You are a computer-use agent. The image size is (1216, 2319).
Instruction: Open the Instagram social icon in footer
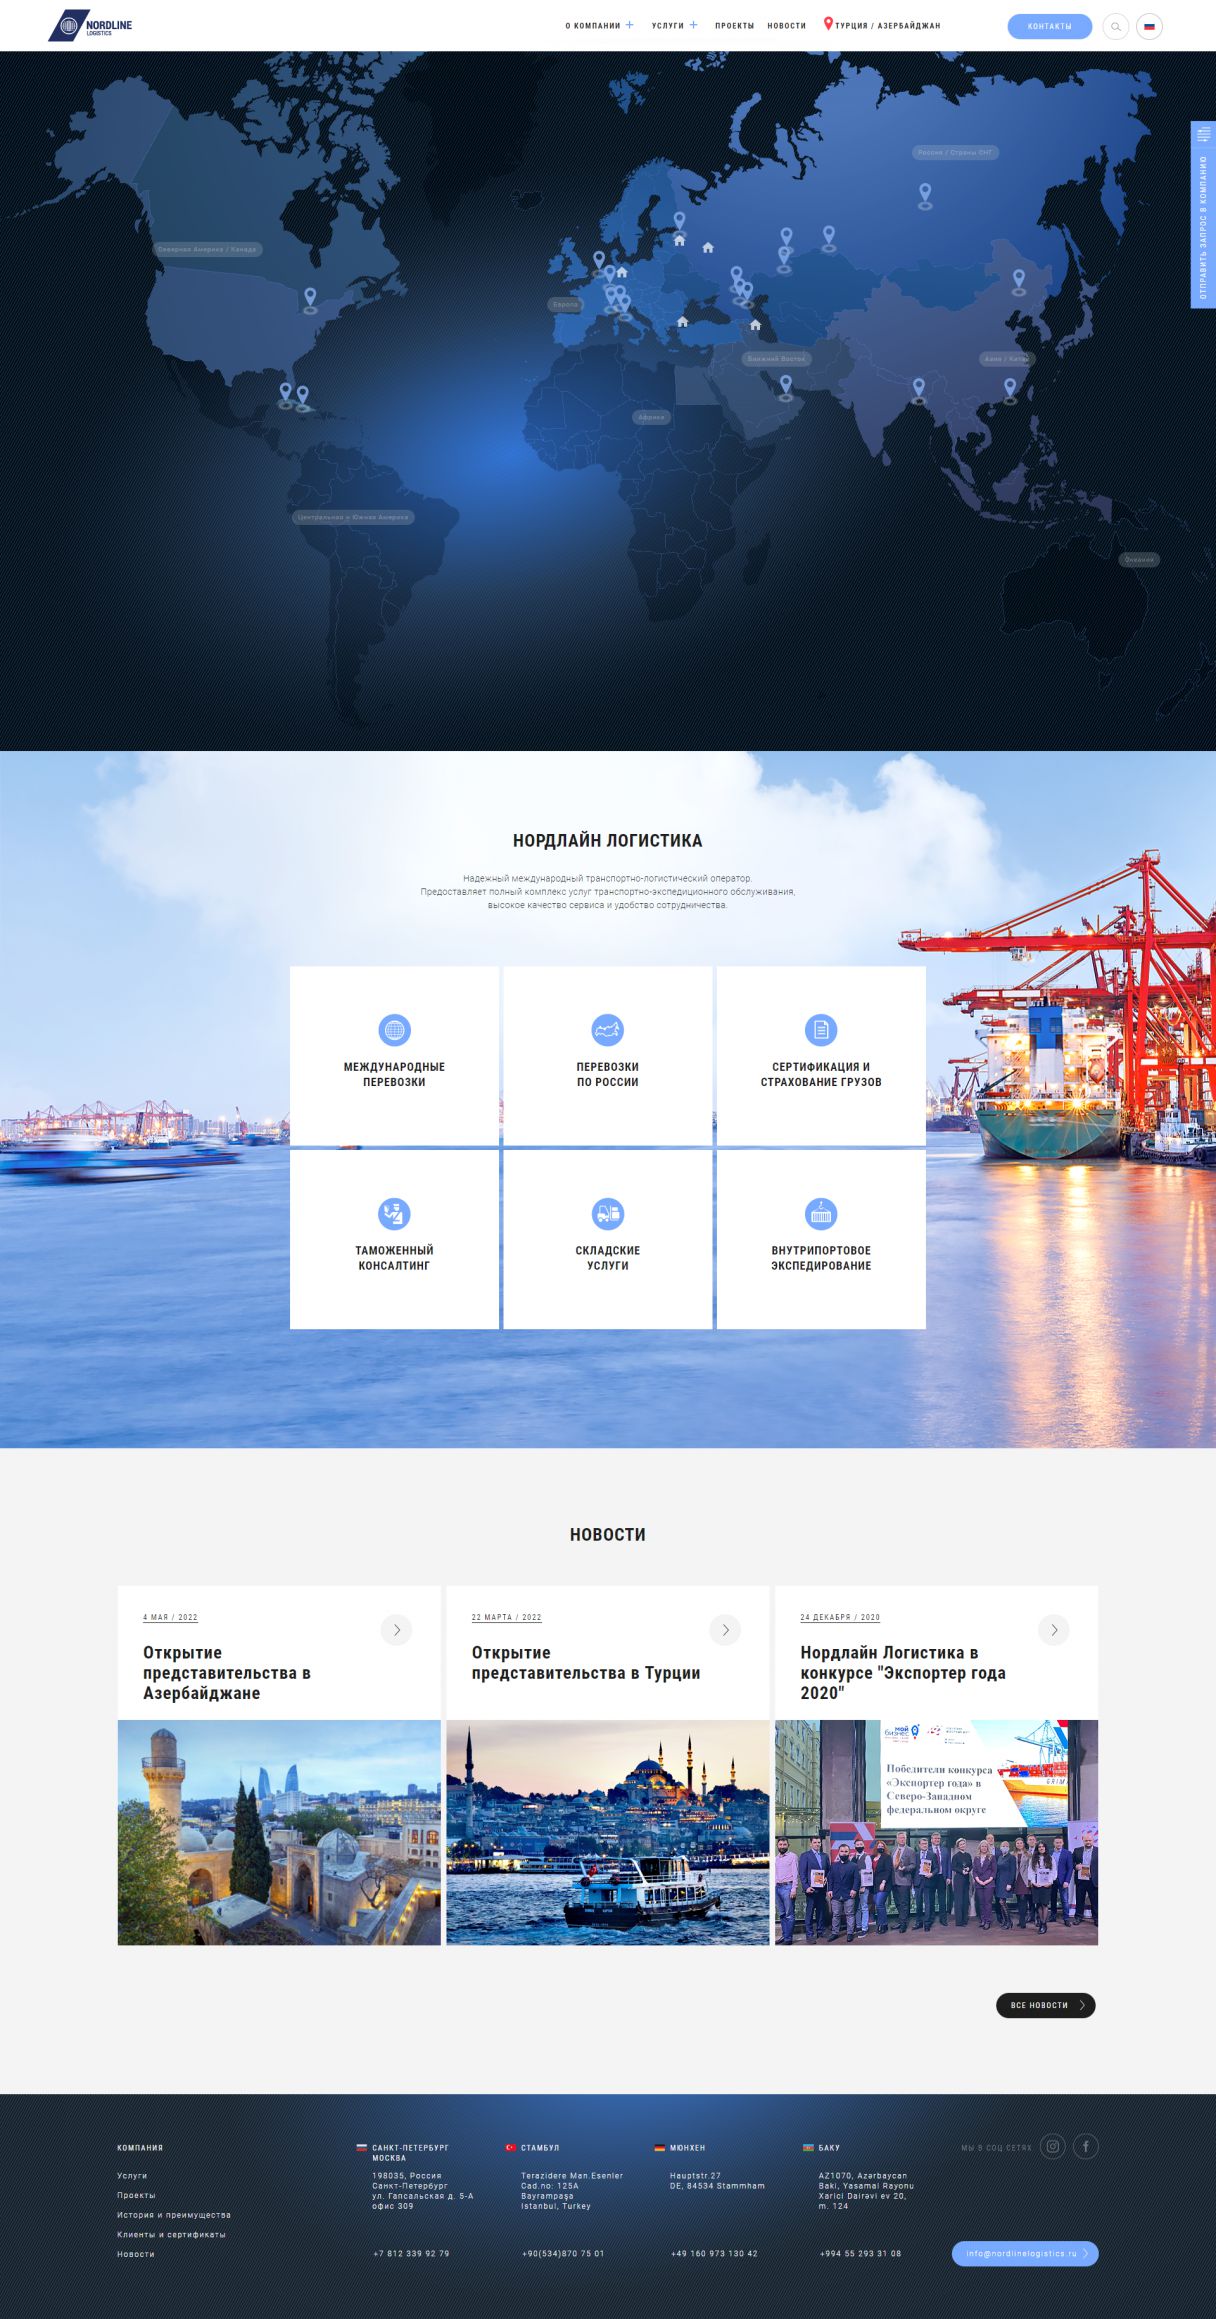[x=1052, y=2146]
